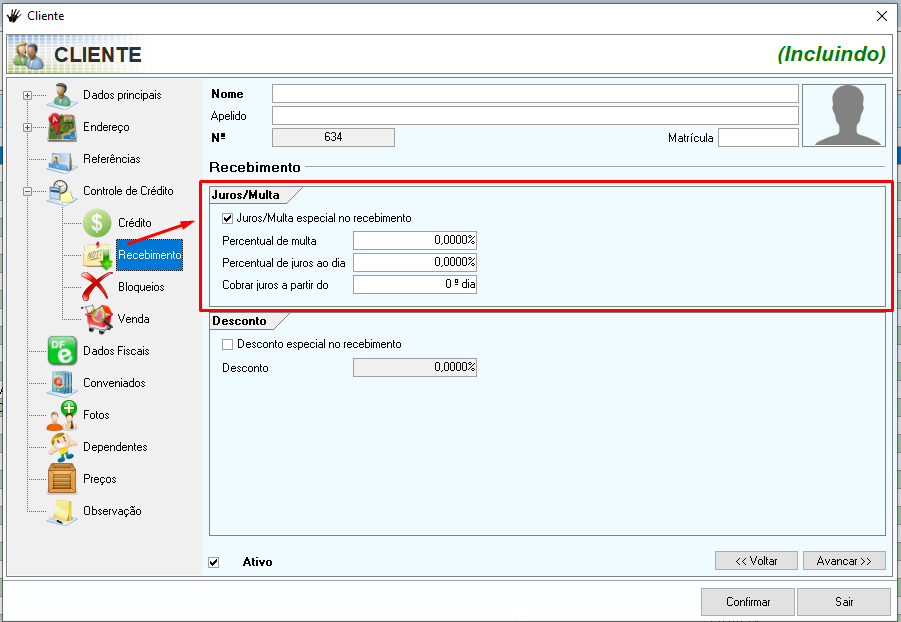The image size is (901, 622).
Task: Select Conveniados in the sidebar tree
Action: [114, 383]
